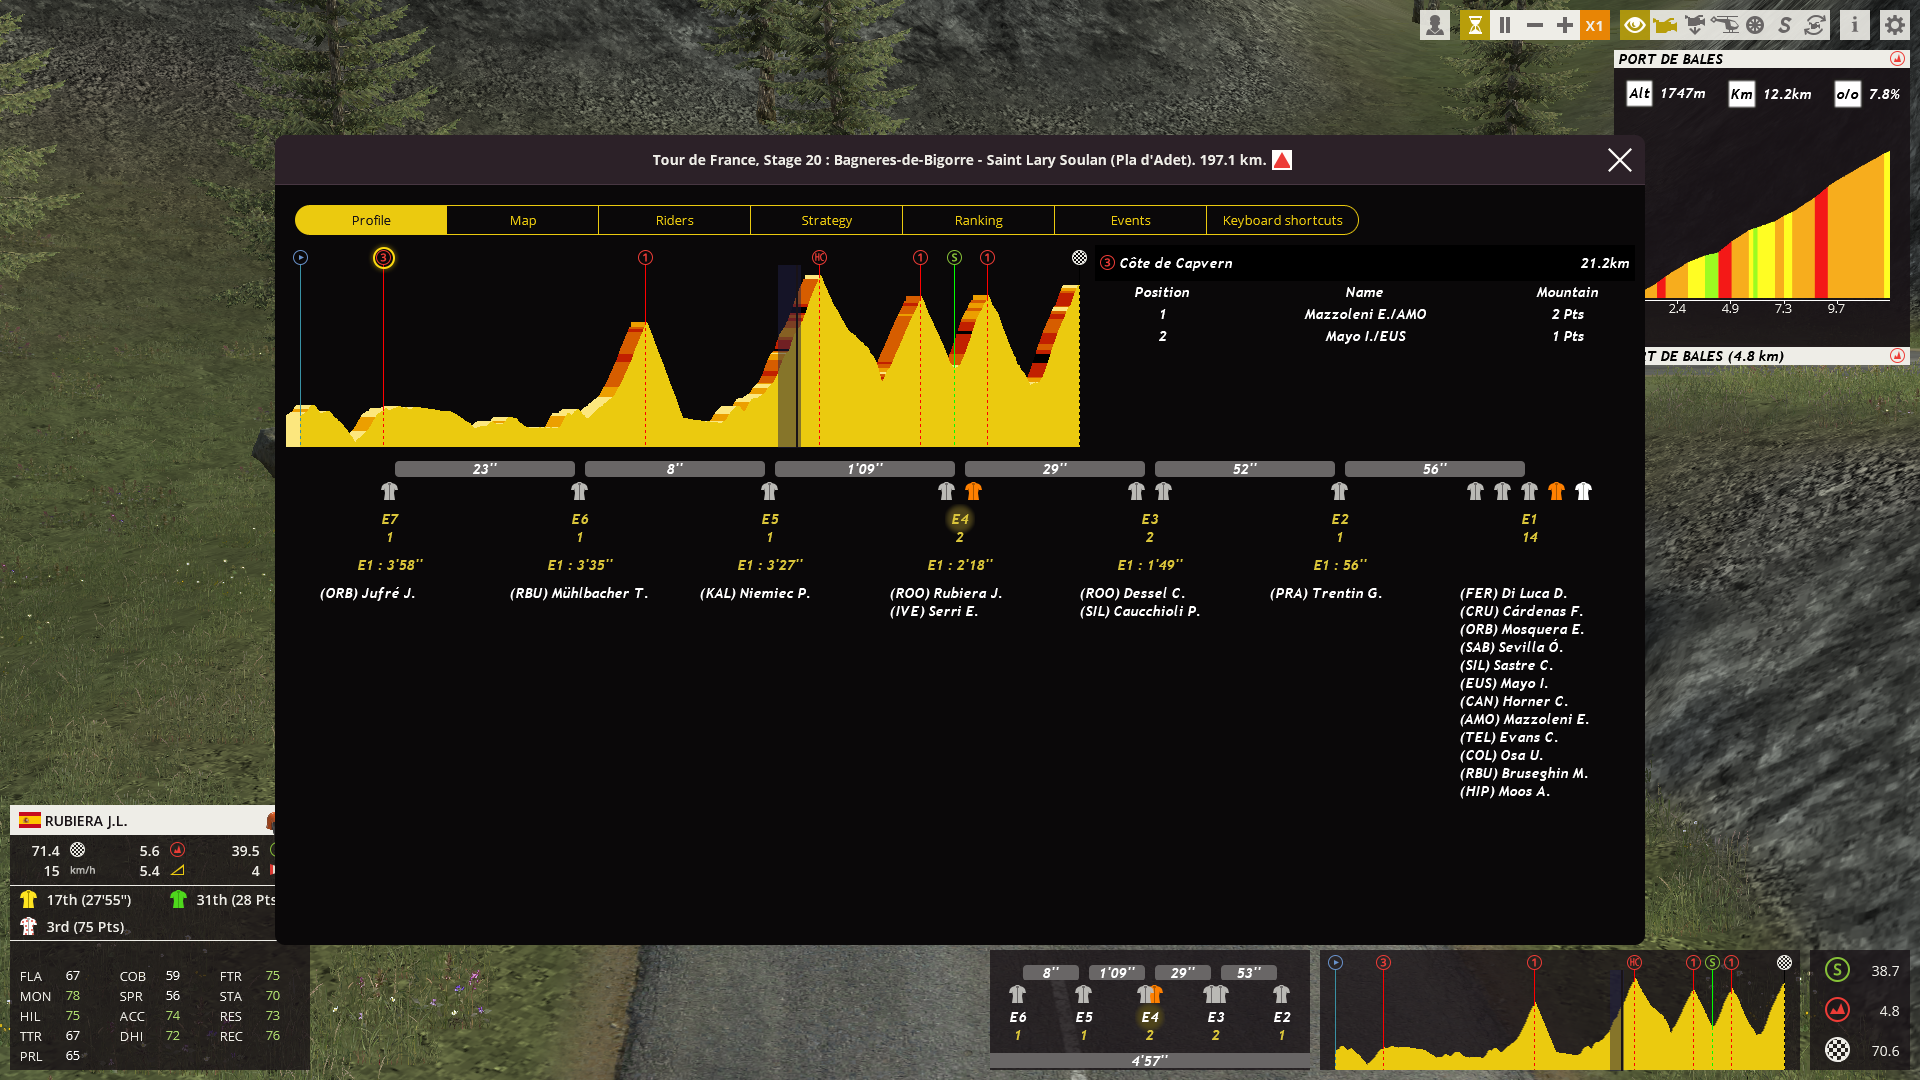The image size is (1920, 1080).
Task: Open settings gear icon
Action: [x=1895, y=25]
